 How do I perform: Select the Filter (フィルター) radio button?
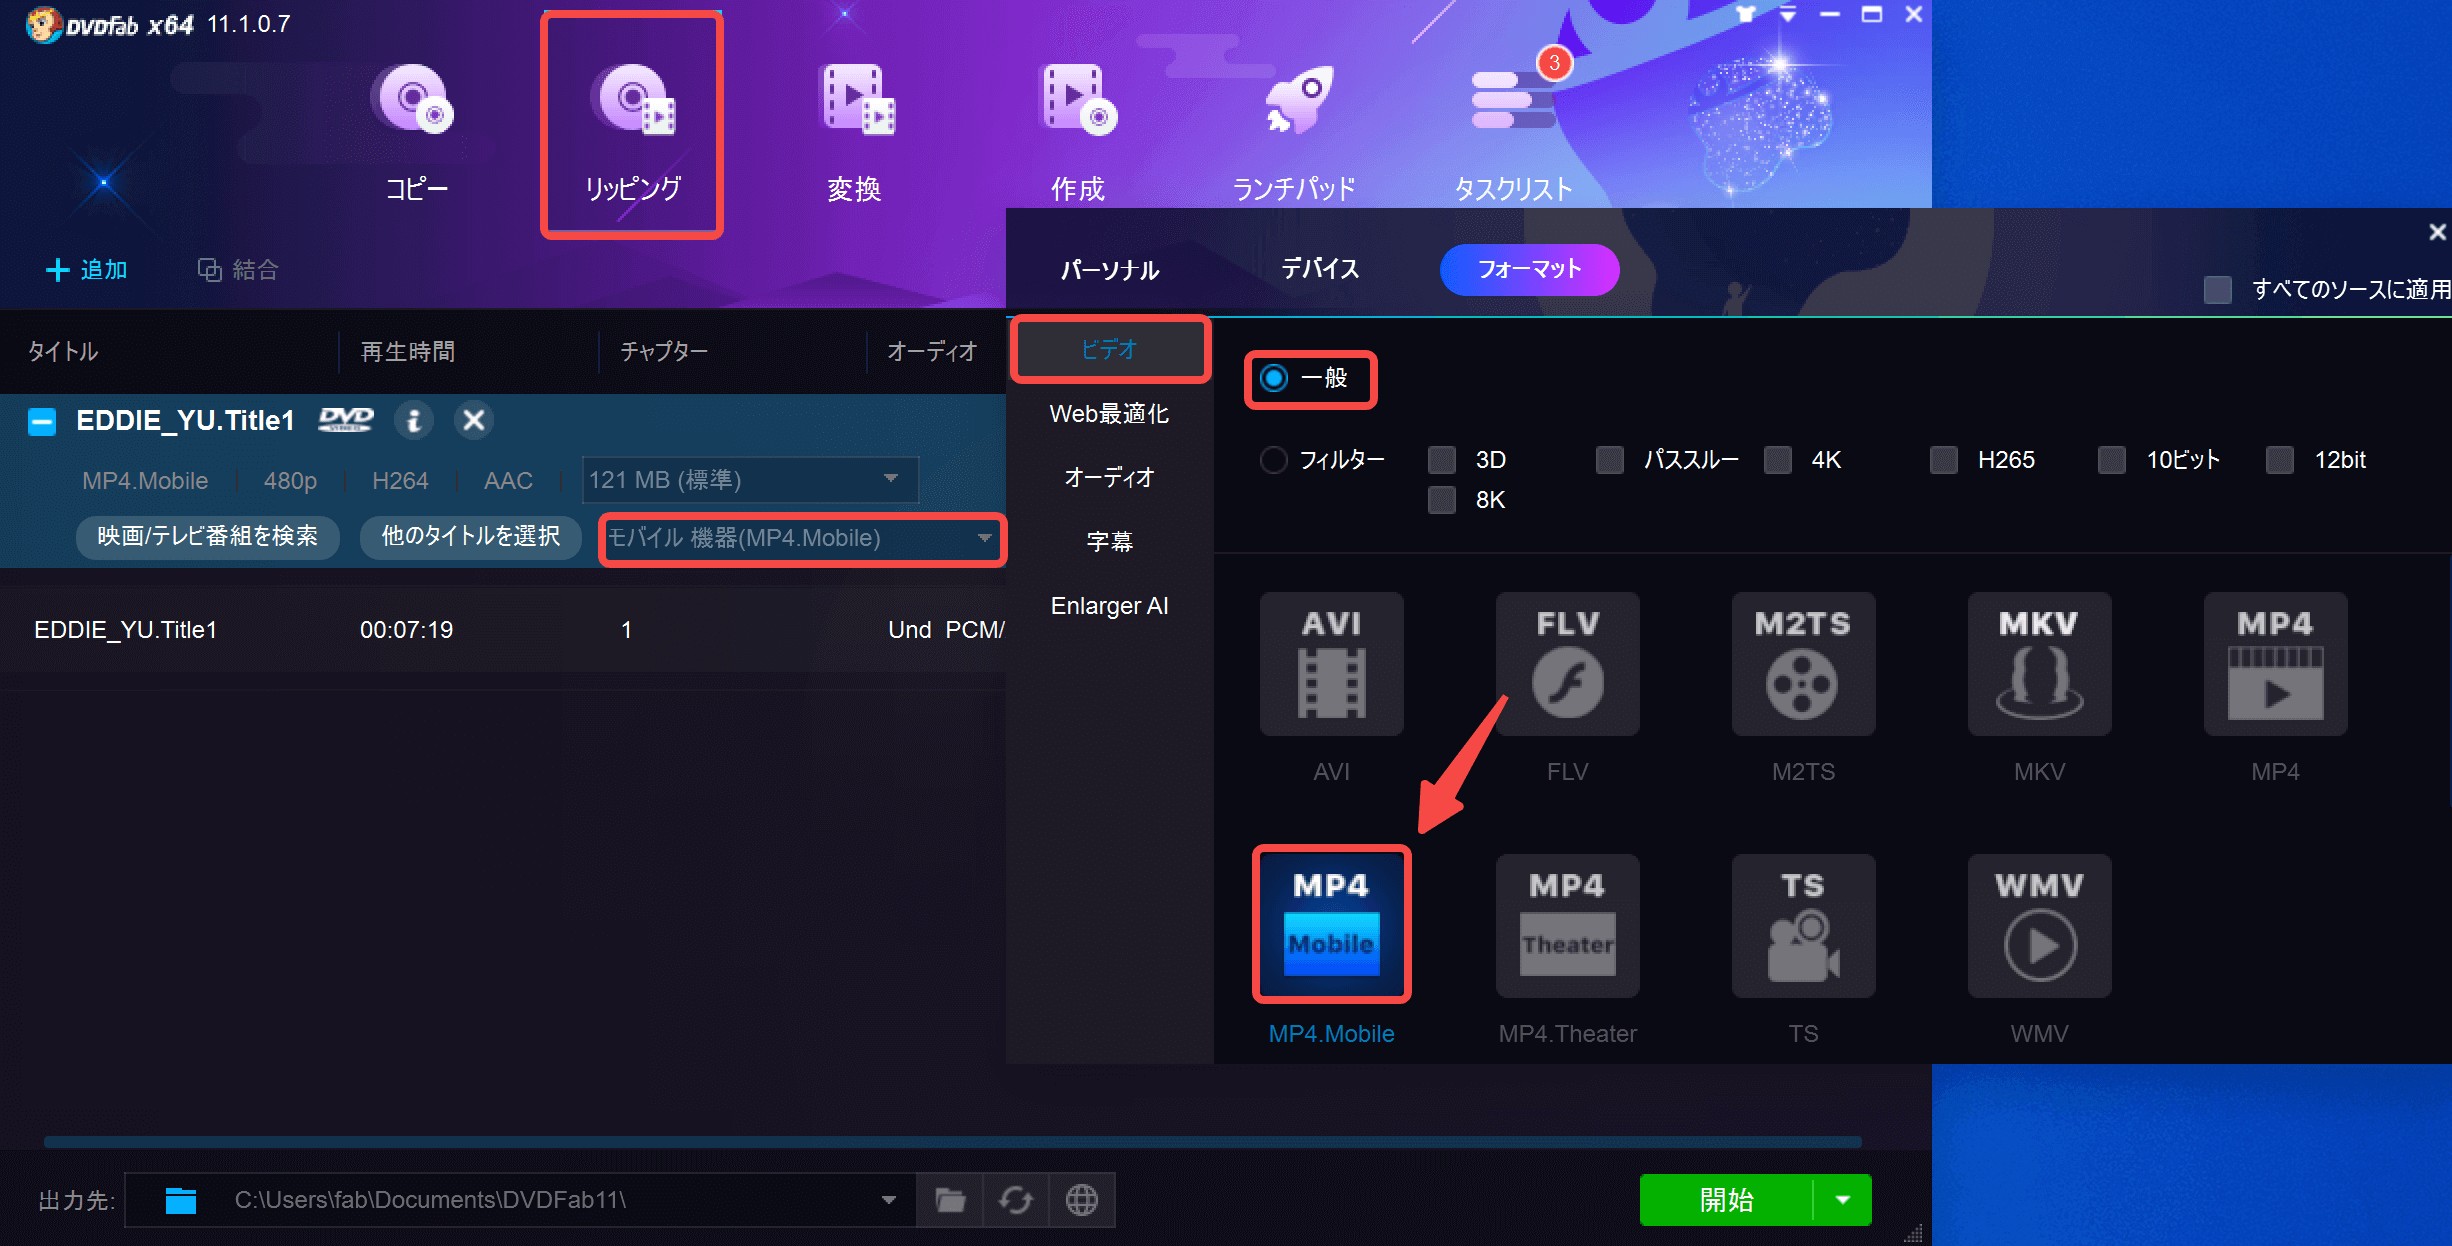(1274, 460)
